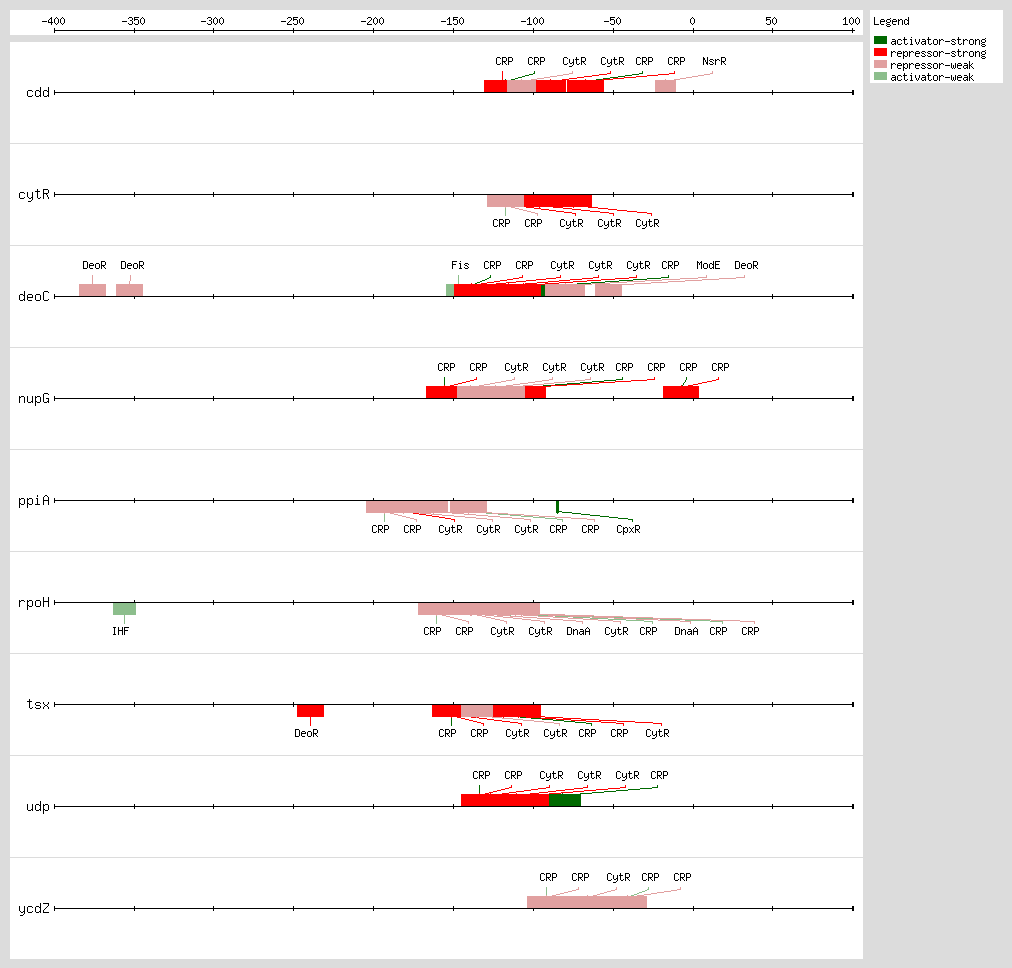
Task: Click the ModE label in deoC row
Action: click(708, 265)
